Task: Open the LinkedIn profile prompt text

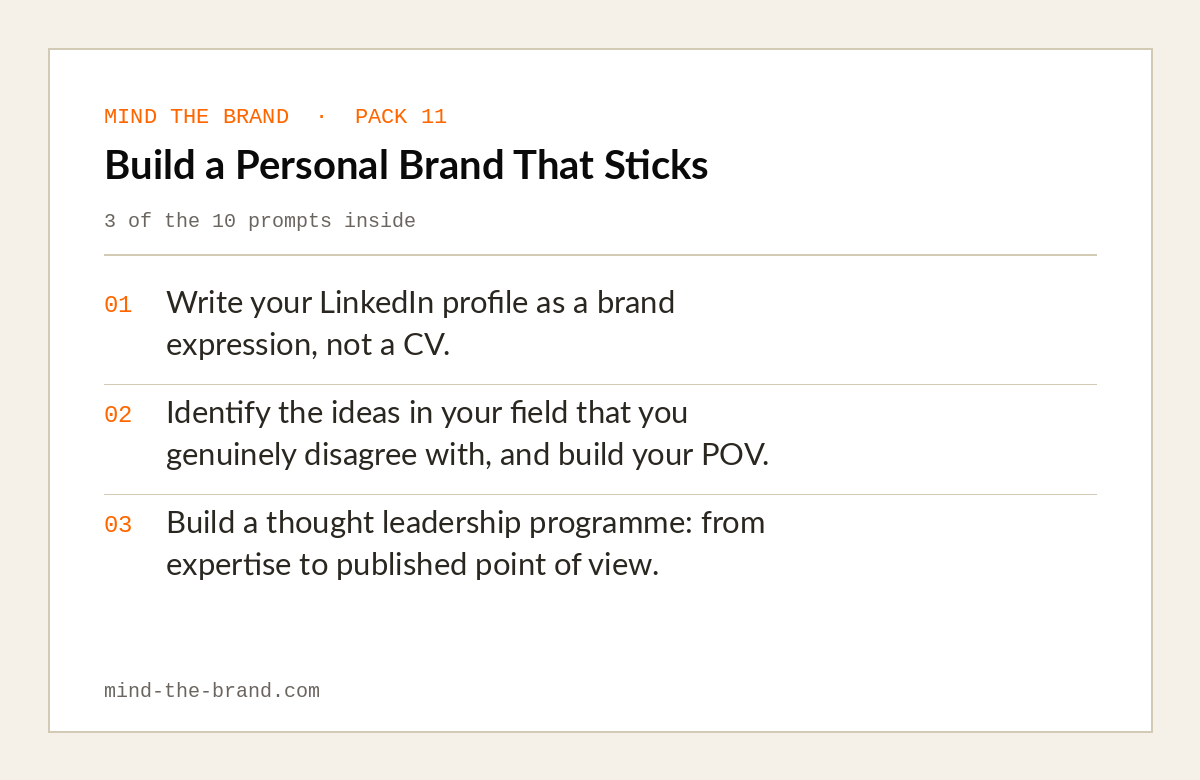Action: (420, 323)
